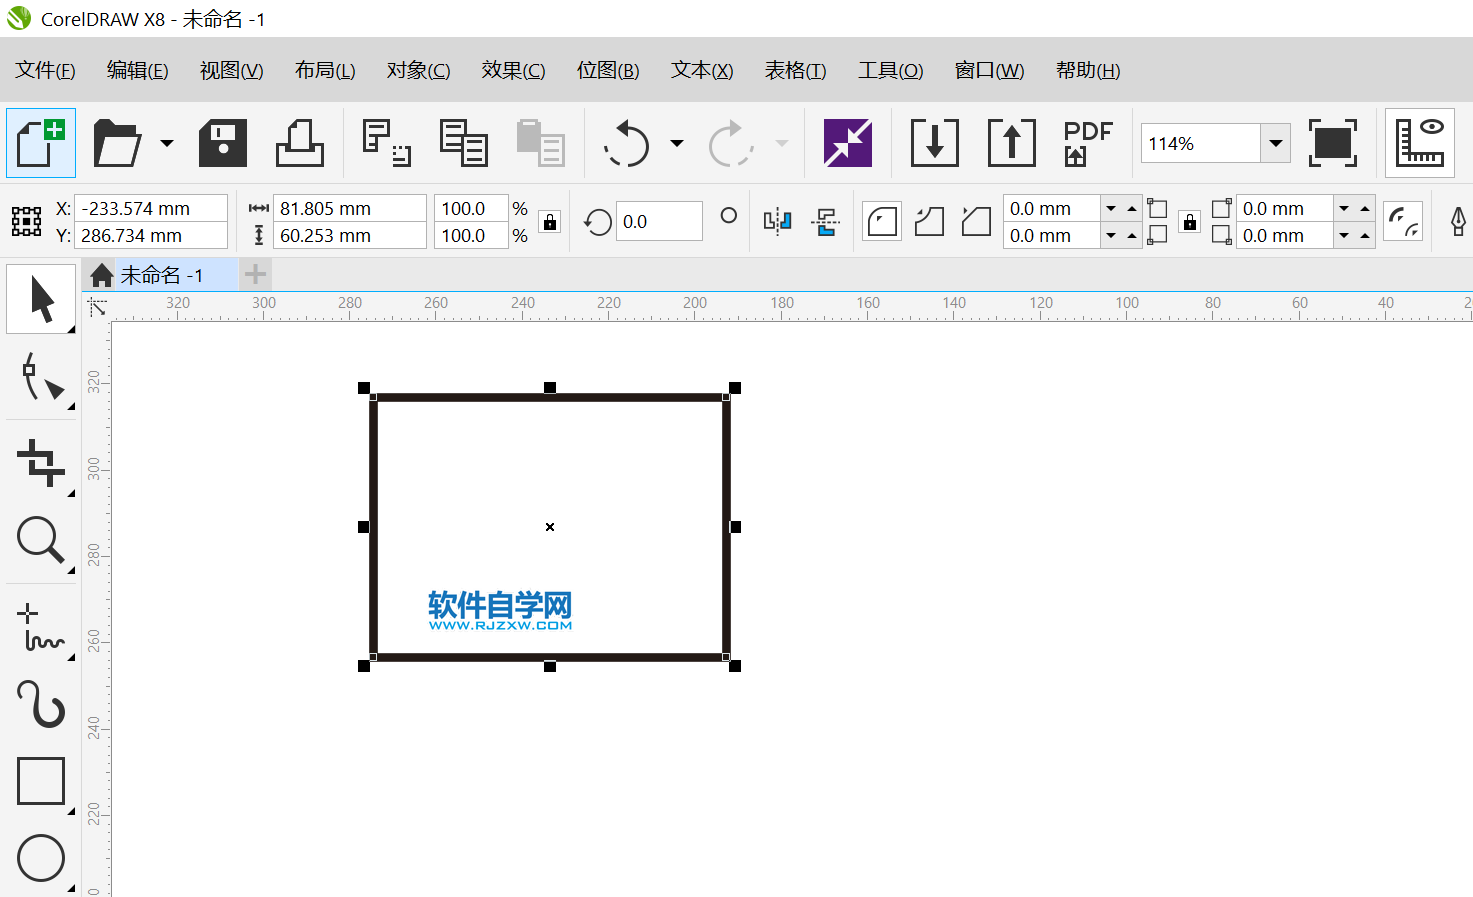The height and width of the screenshot is (897, 1473).
Task: Pick the Ellipse tool
Action: pyautogui.click(x=41, y=858)
